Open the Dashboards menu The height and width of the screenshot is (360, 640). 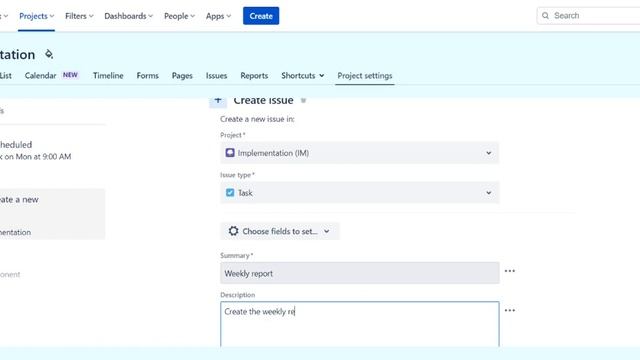coord(129,16)
